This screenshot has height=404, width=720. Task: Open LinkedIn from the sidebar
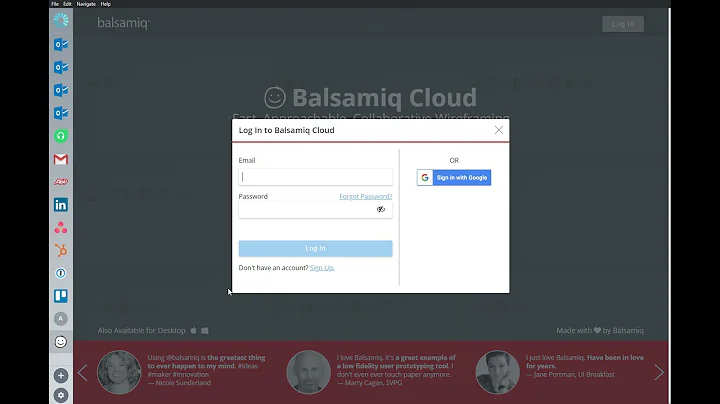tap(61, 205)
